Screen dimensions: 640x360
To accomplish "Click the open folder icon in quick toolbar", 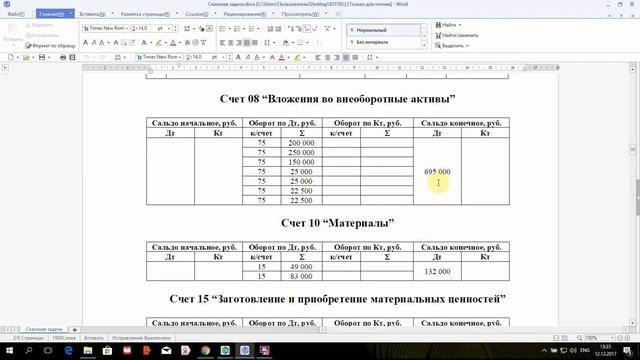I will [26, 58].
